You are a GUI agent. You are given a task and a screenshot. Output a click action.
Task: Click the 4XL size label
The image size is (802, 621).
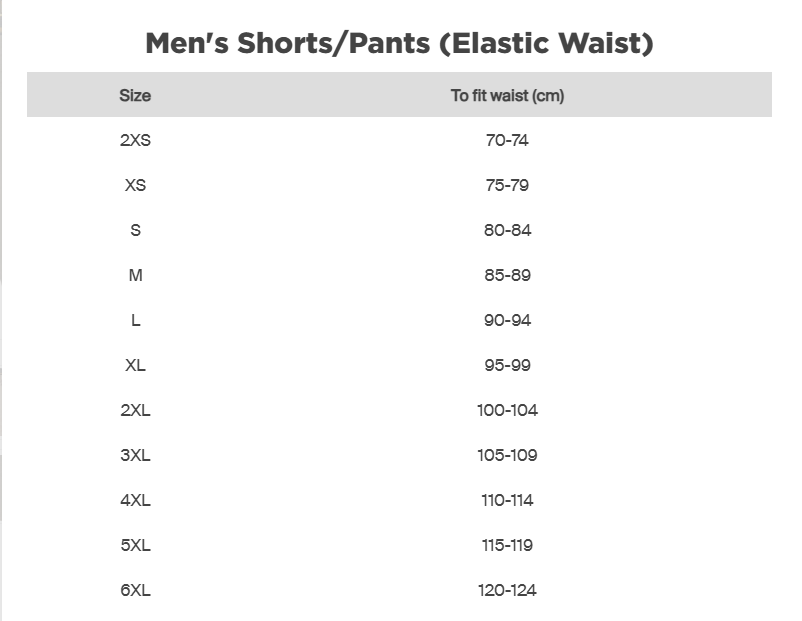point(135,501)
